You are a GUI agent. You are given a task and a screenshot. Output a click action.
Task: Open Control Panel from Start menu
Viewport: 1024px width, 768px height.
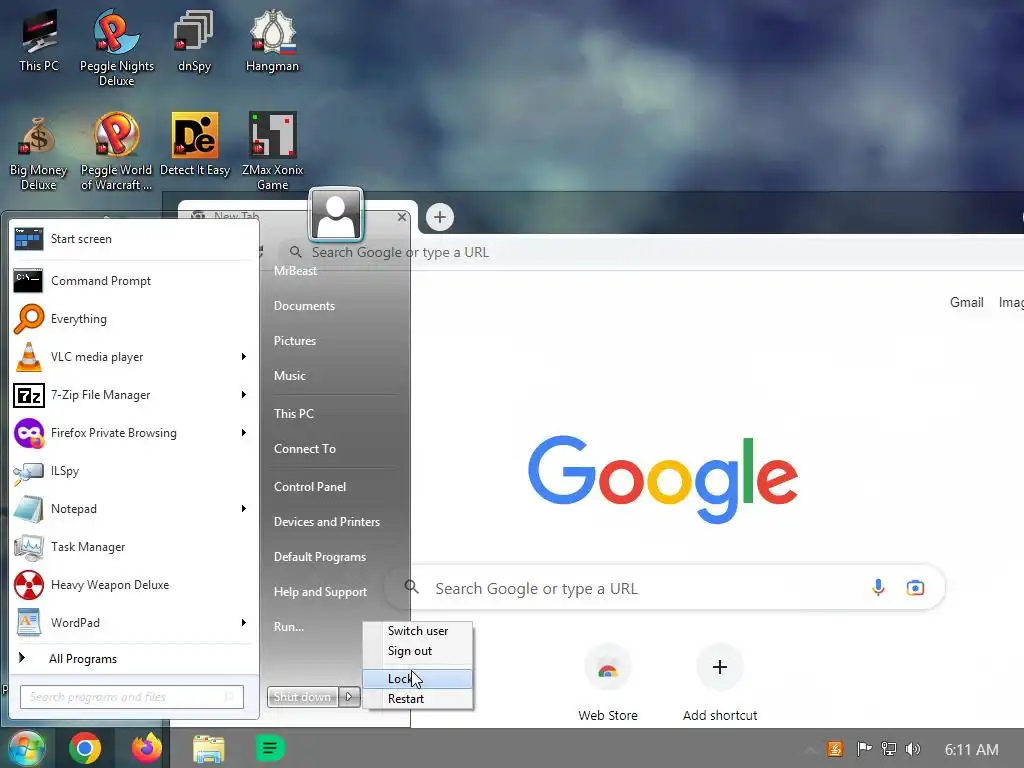310,487
